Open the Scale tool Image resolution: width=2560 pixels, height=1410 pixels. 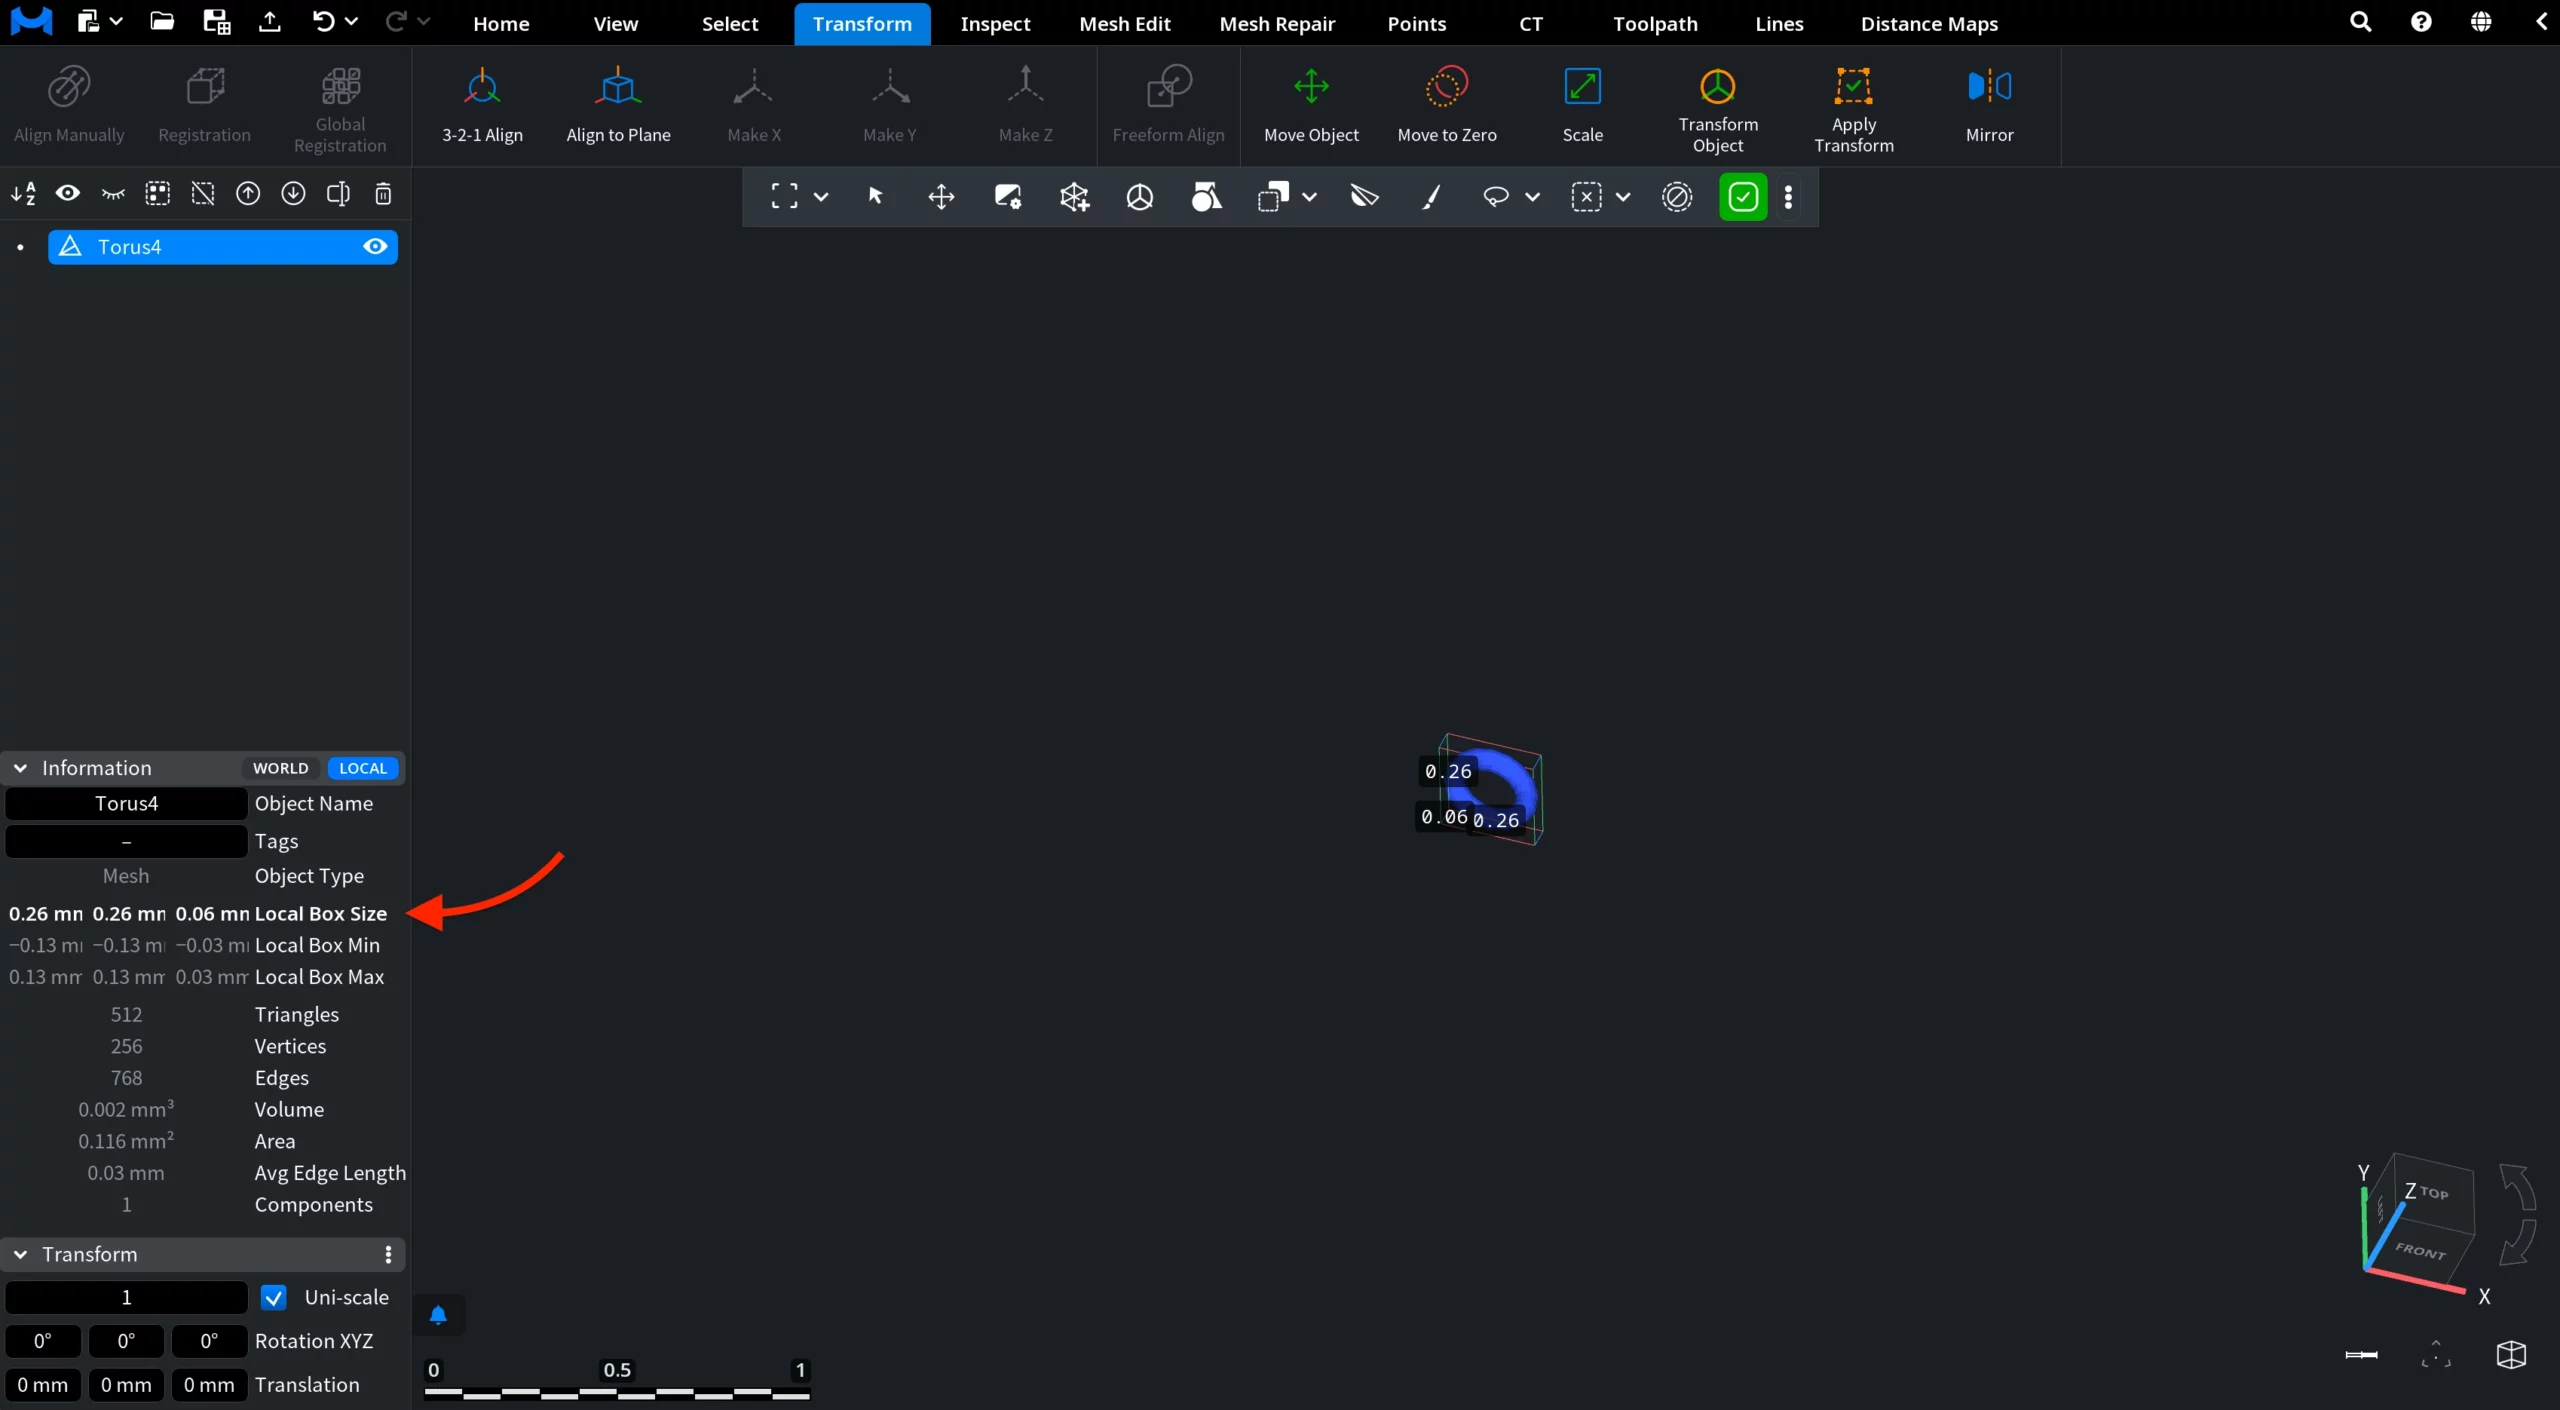click(1582, 105)
